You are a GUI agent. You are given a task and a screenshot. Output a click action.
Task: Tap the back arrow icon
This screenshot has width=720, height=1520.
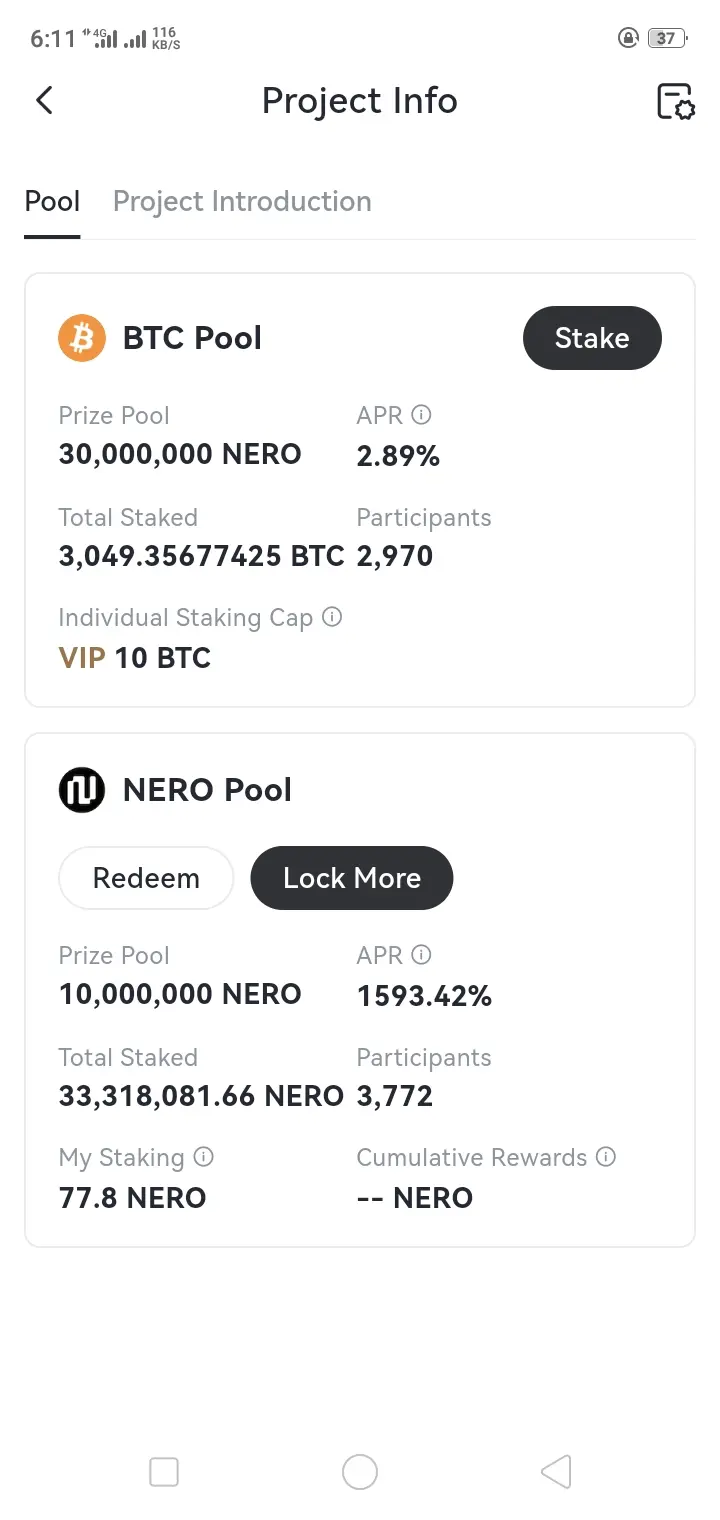[x=44, y=100]
